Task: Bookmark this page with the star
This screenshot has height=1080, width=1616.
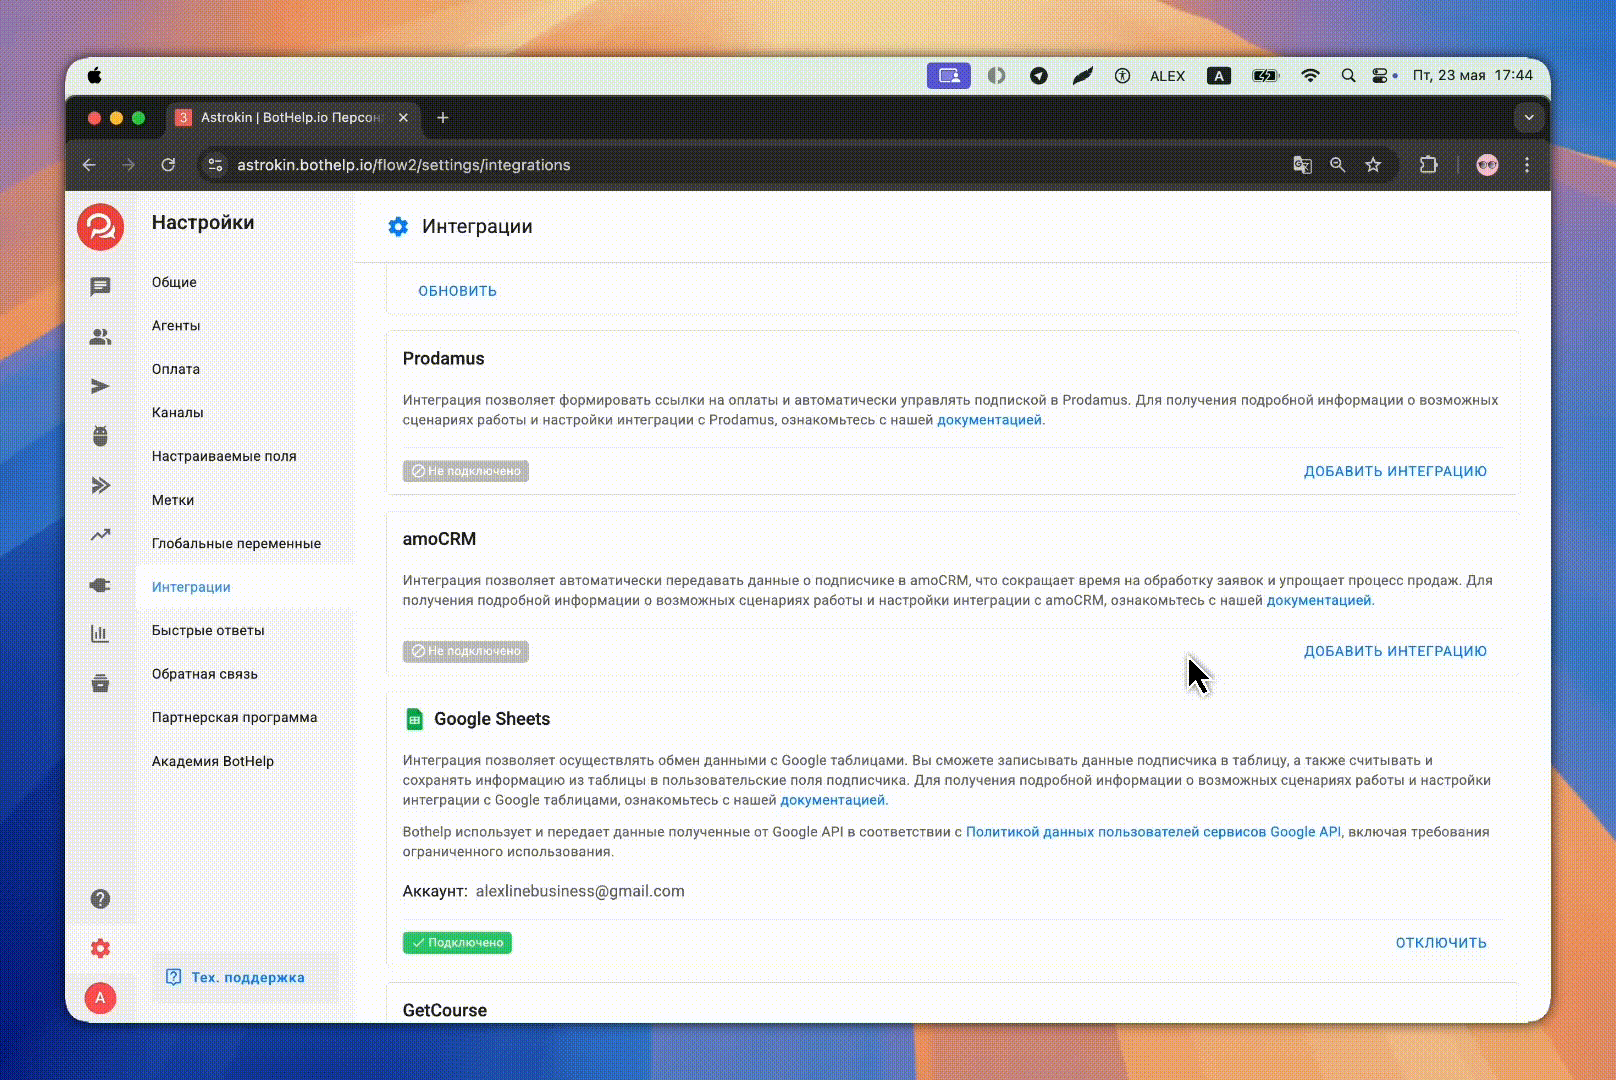Action: click(x=1373, y=165)
